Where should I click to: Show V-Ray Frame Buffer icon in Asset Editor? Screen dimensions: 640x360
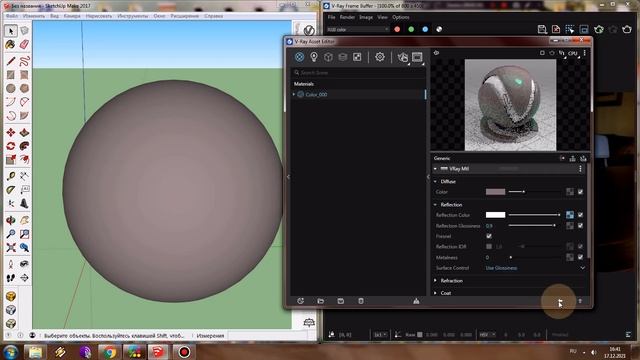pyautogui.click(x=417, y=57)
